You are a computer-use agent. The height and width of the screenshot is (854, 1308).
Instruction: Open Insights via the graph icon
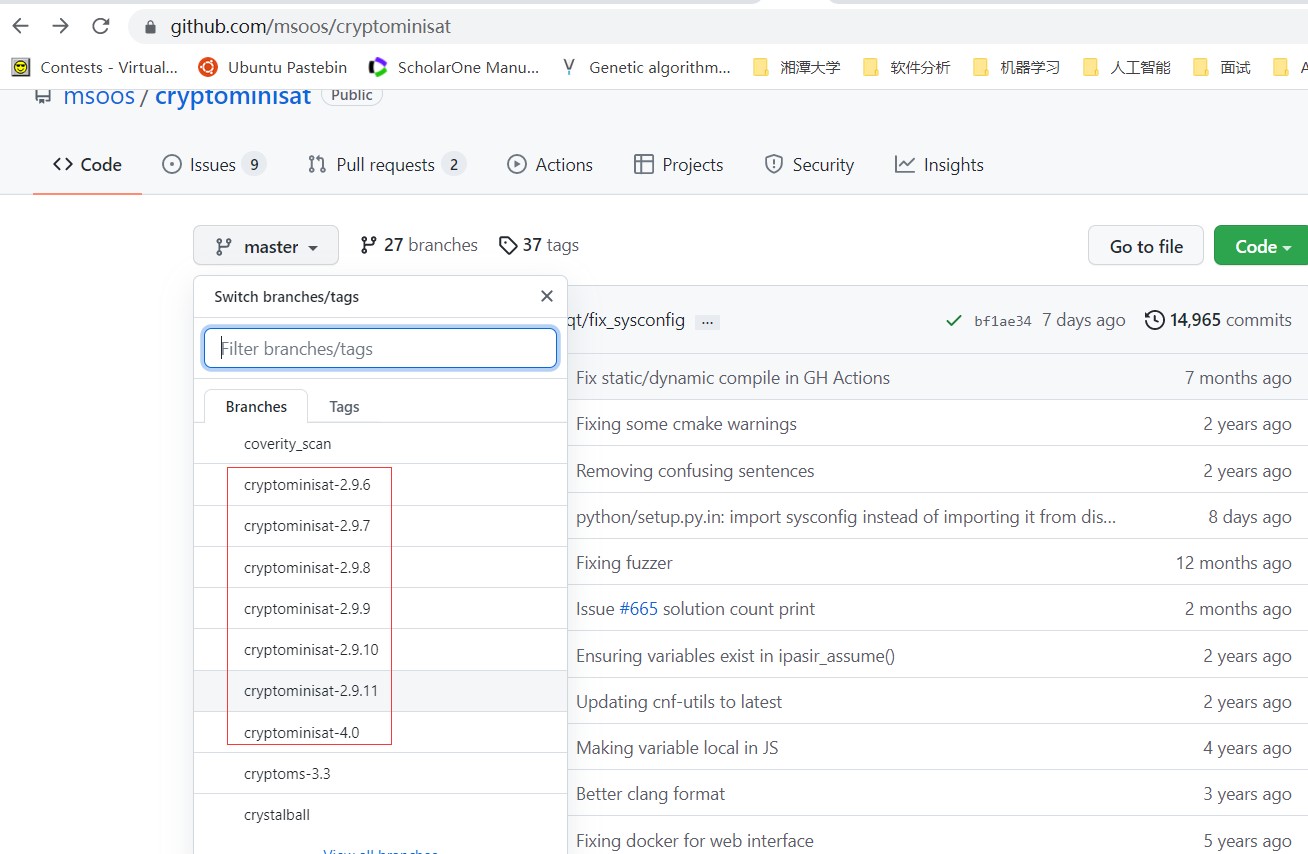(906, 164)
